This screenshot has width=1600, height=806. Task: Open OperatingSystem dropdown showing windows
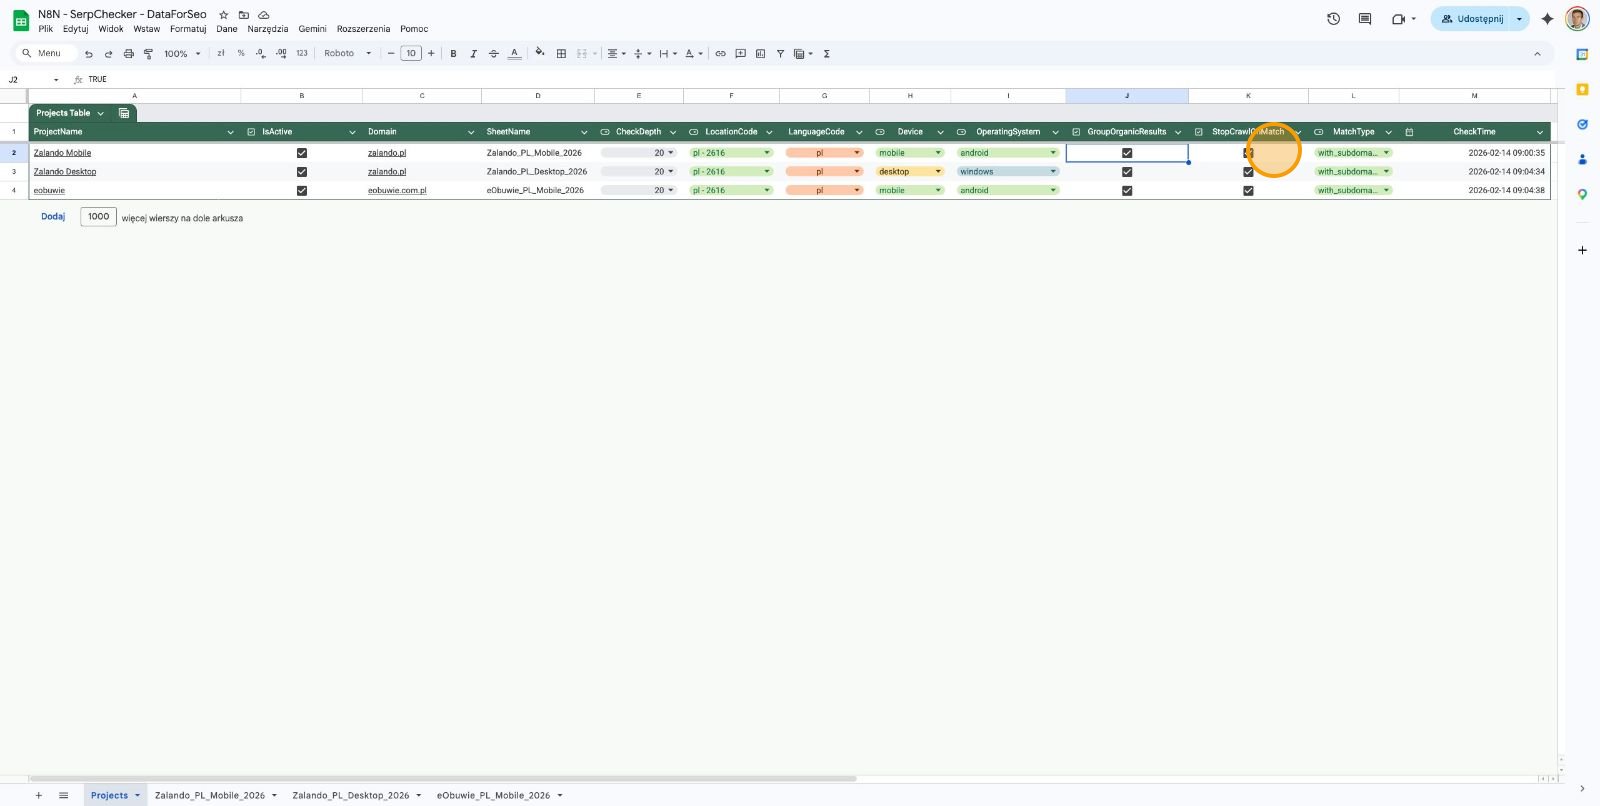click(1008, 172)
